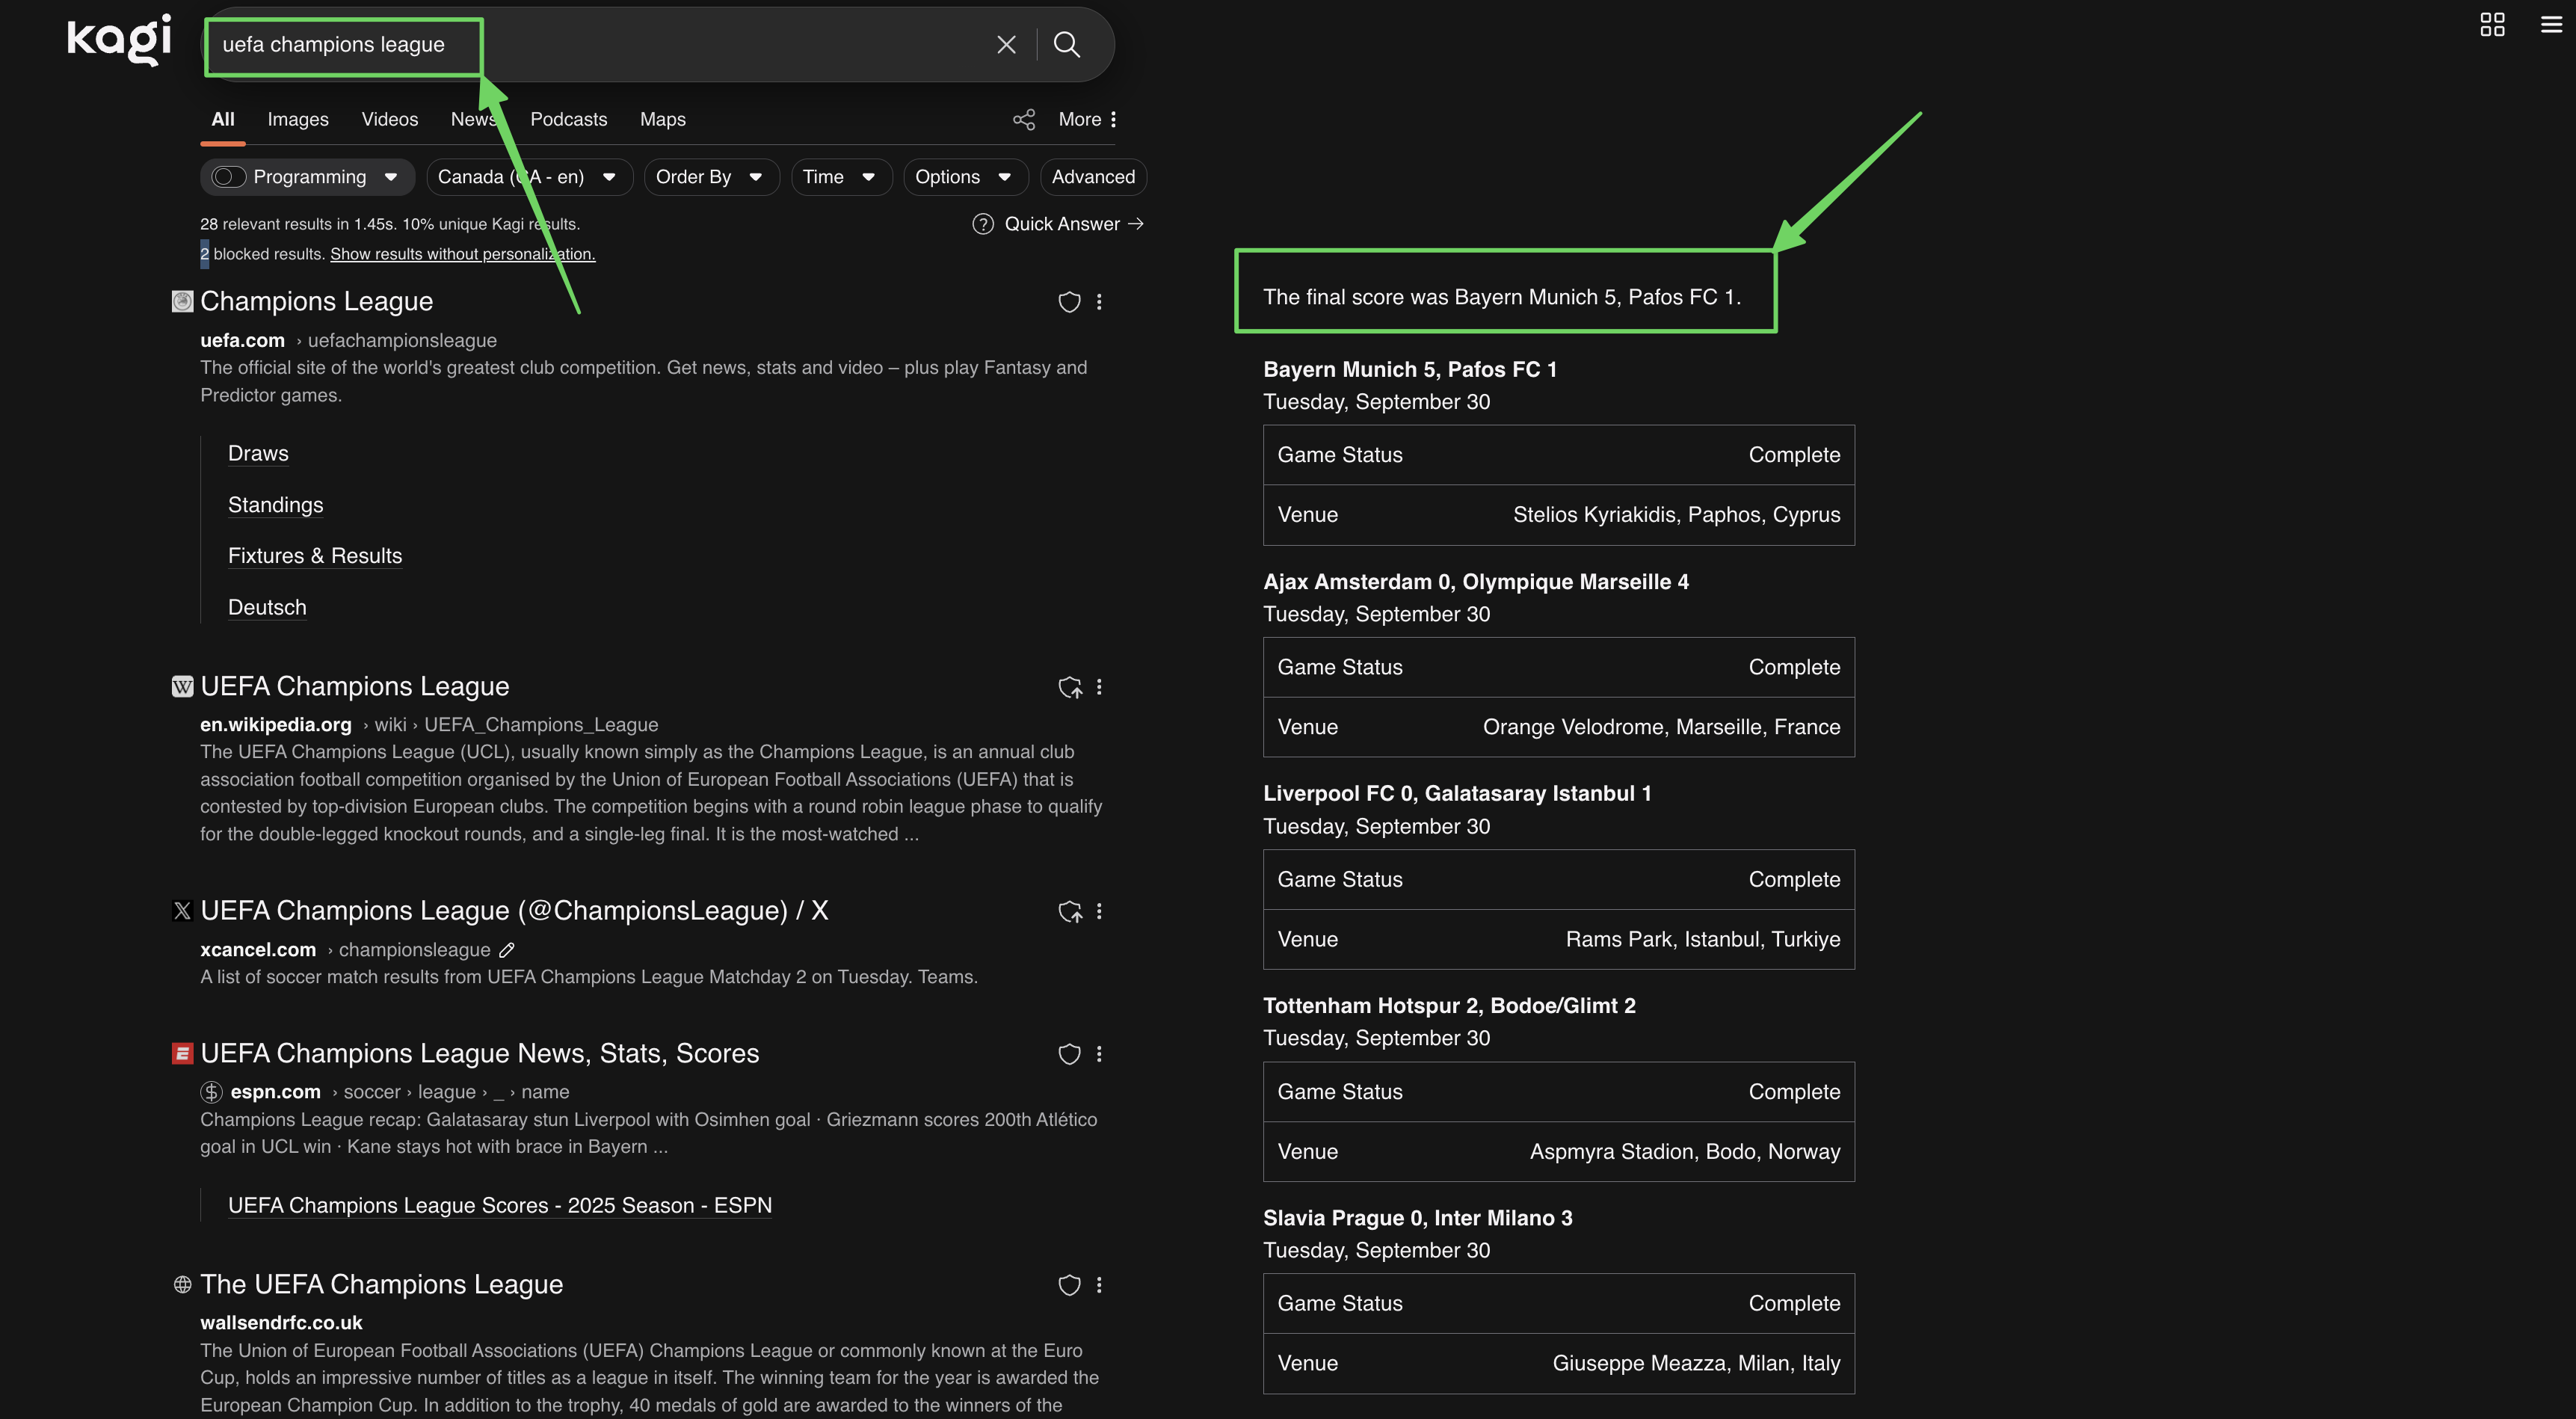Image resolution: width=2576 pixels, height=1419 pixels.
Task: Switch to the Podcasts tab
Action: tap(568, 120)
